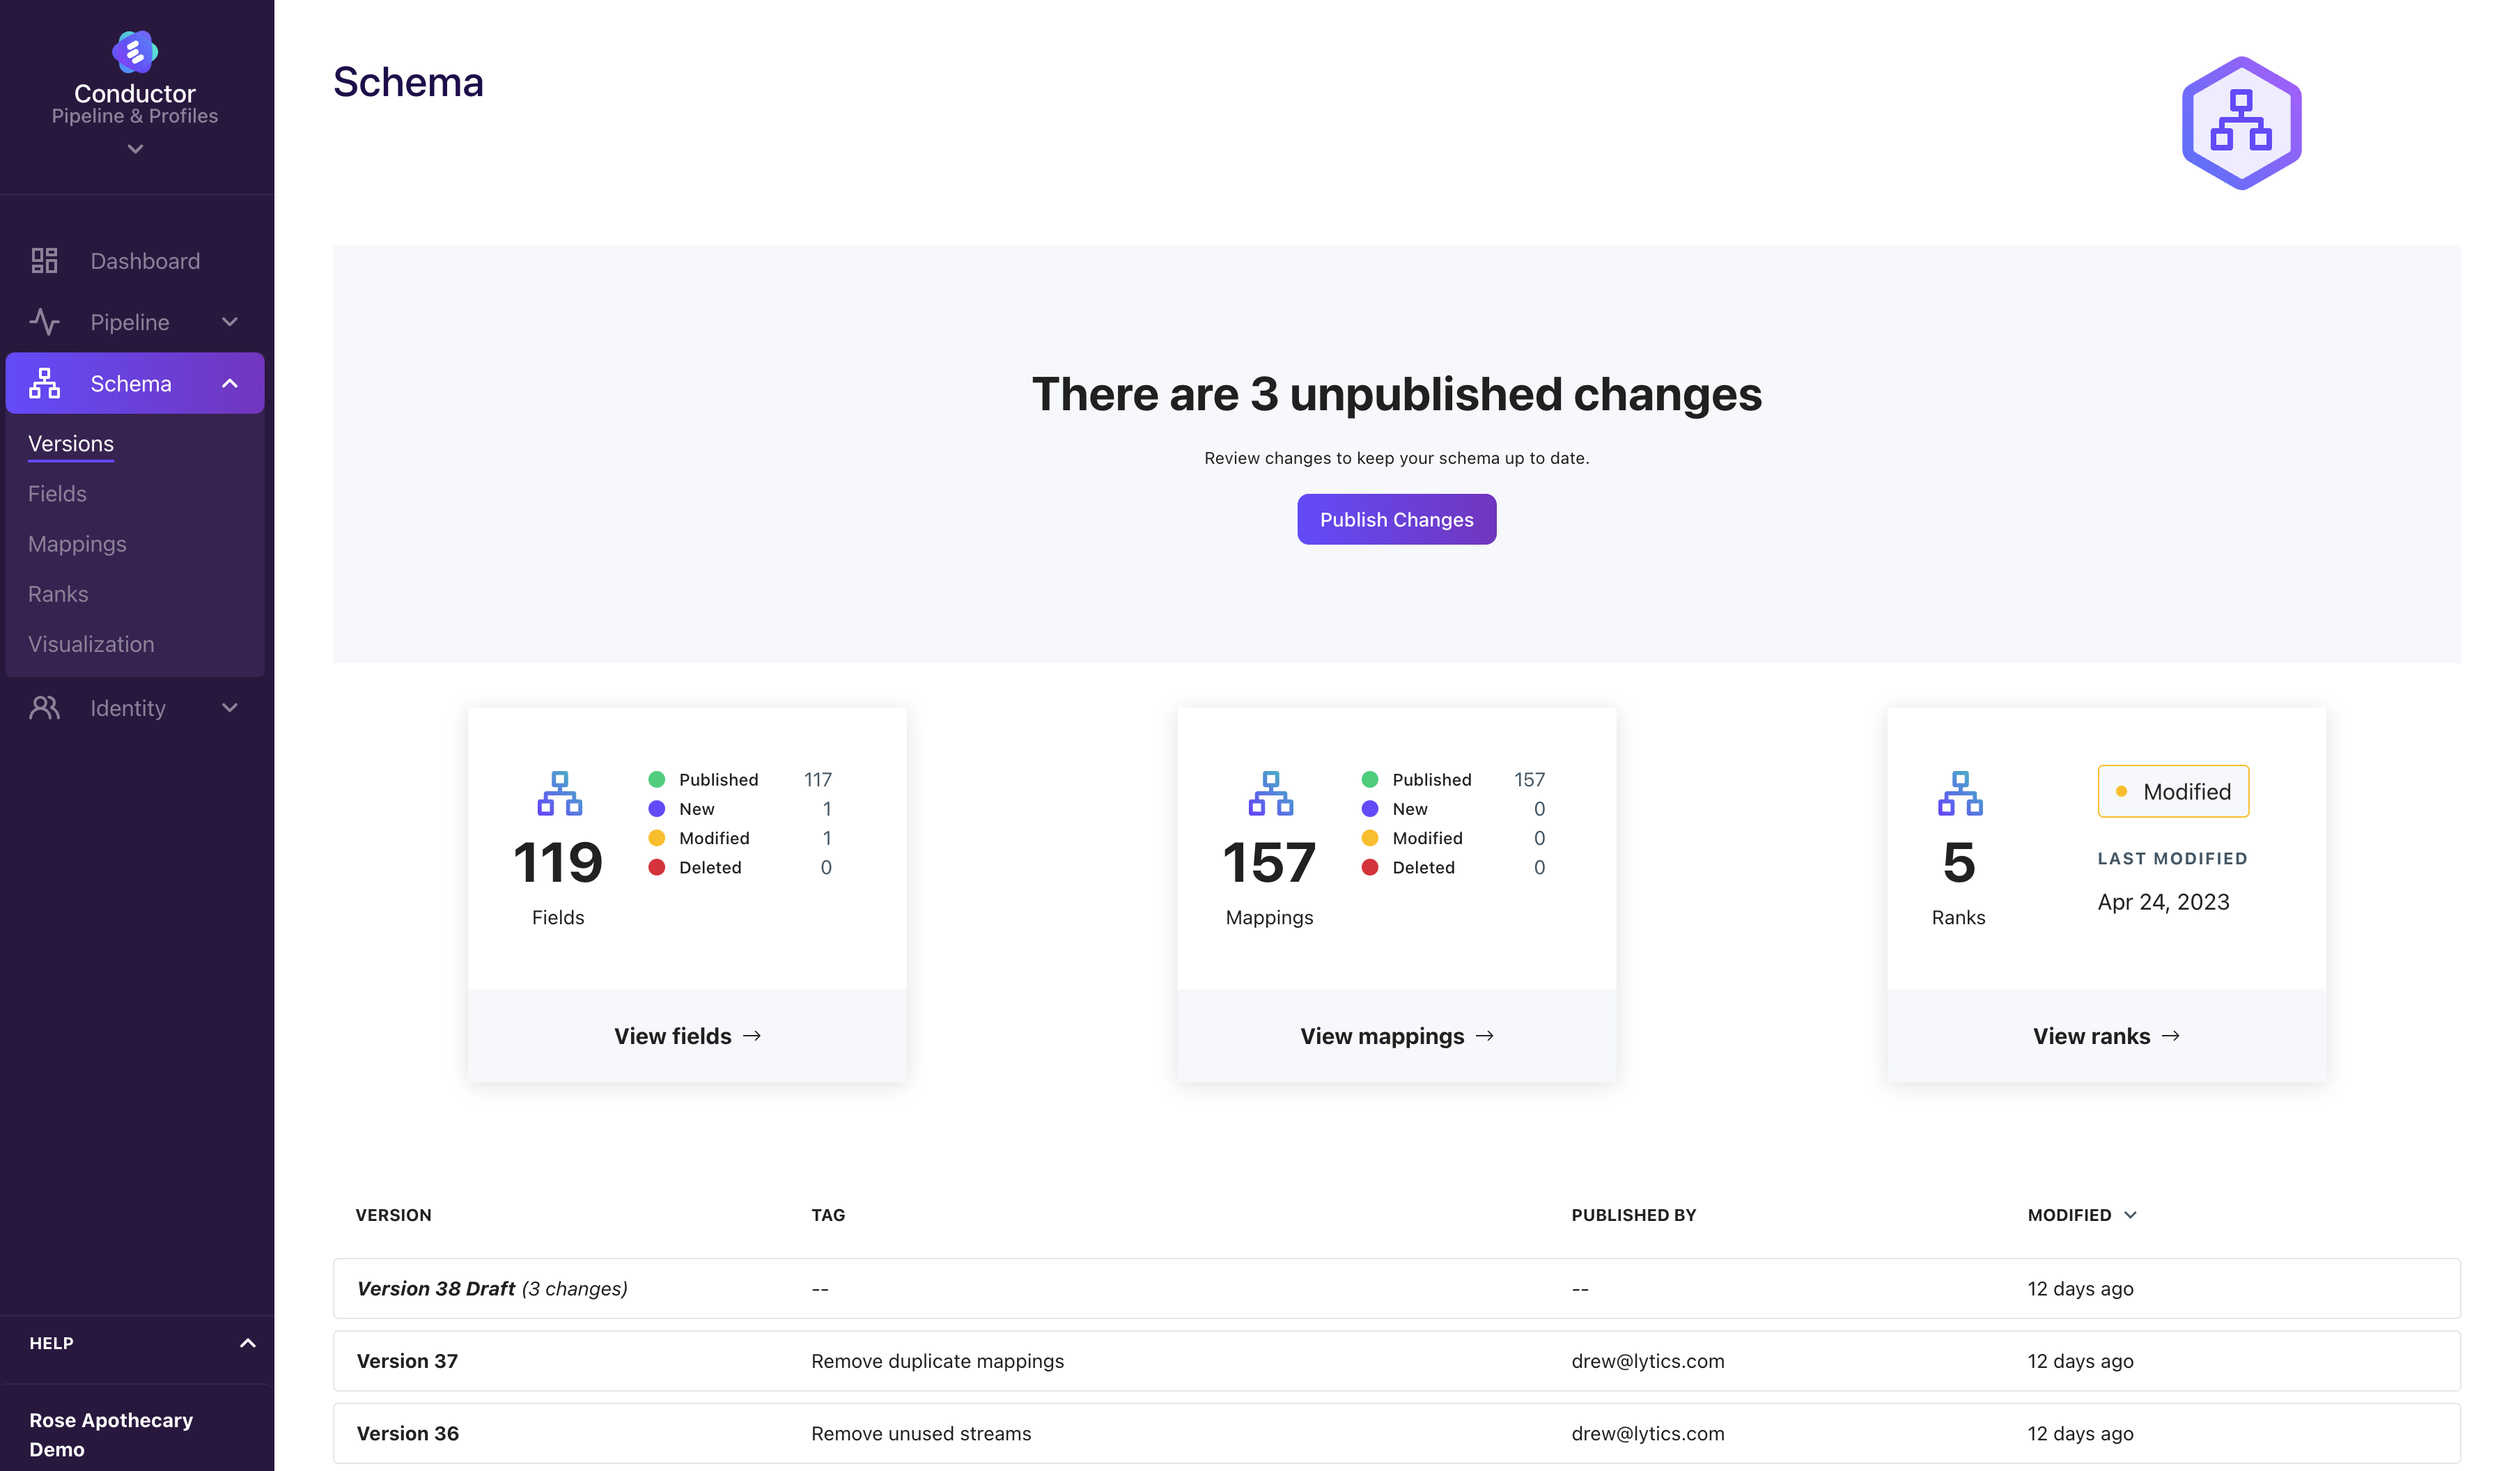Collapse the Schema menu chevron

click(230, 383)
